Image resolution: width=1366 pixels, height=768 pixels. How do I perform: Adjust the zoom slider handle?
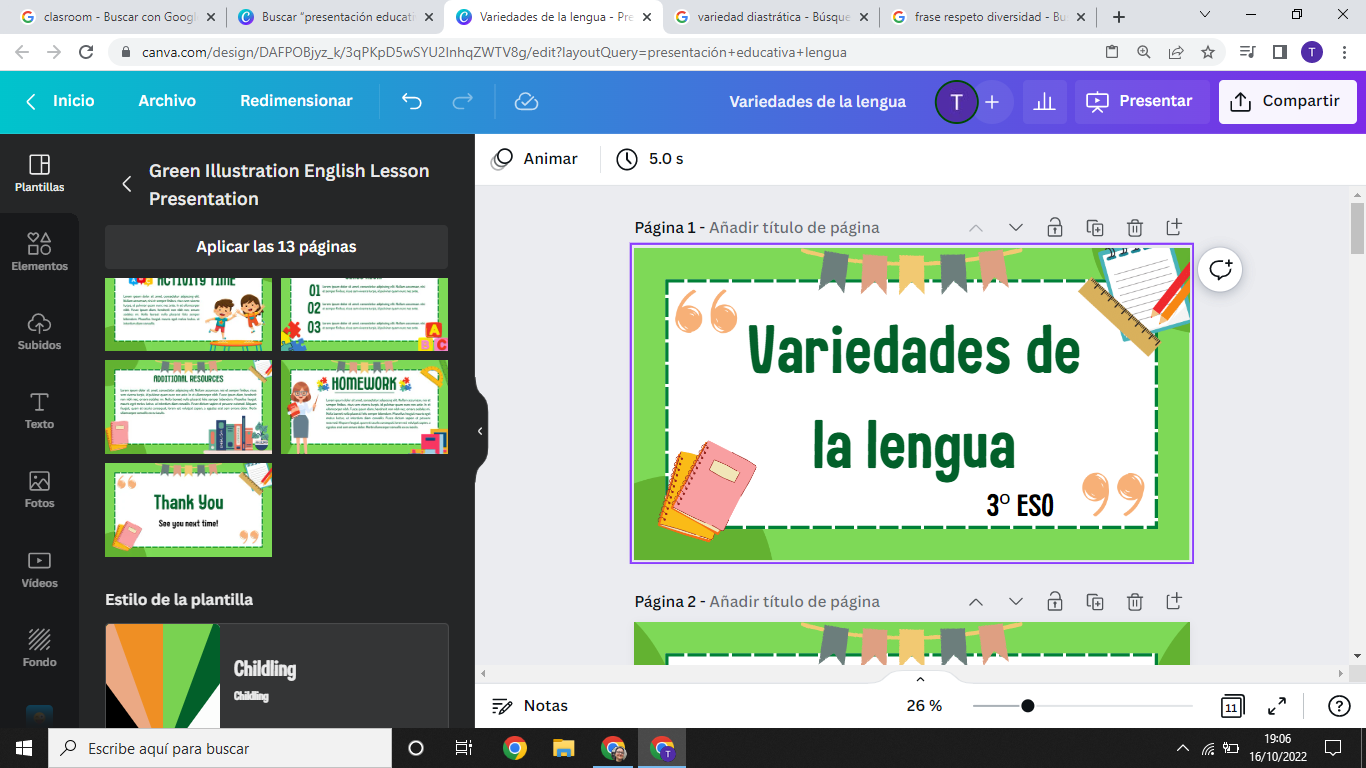pyautogui.click(x=1028, y=706)
